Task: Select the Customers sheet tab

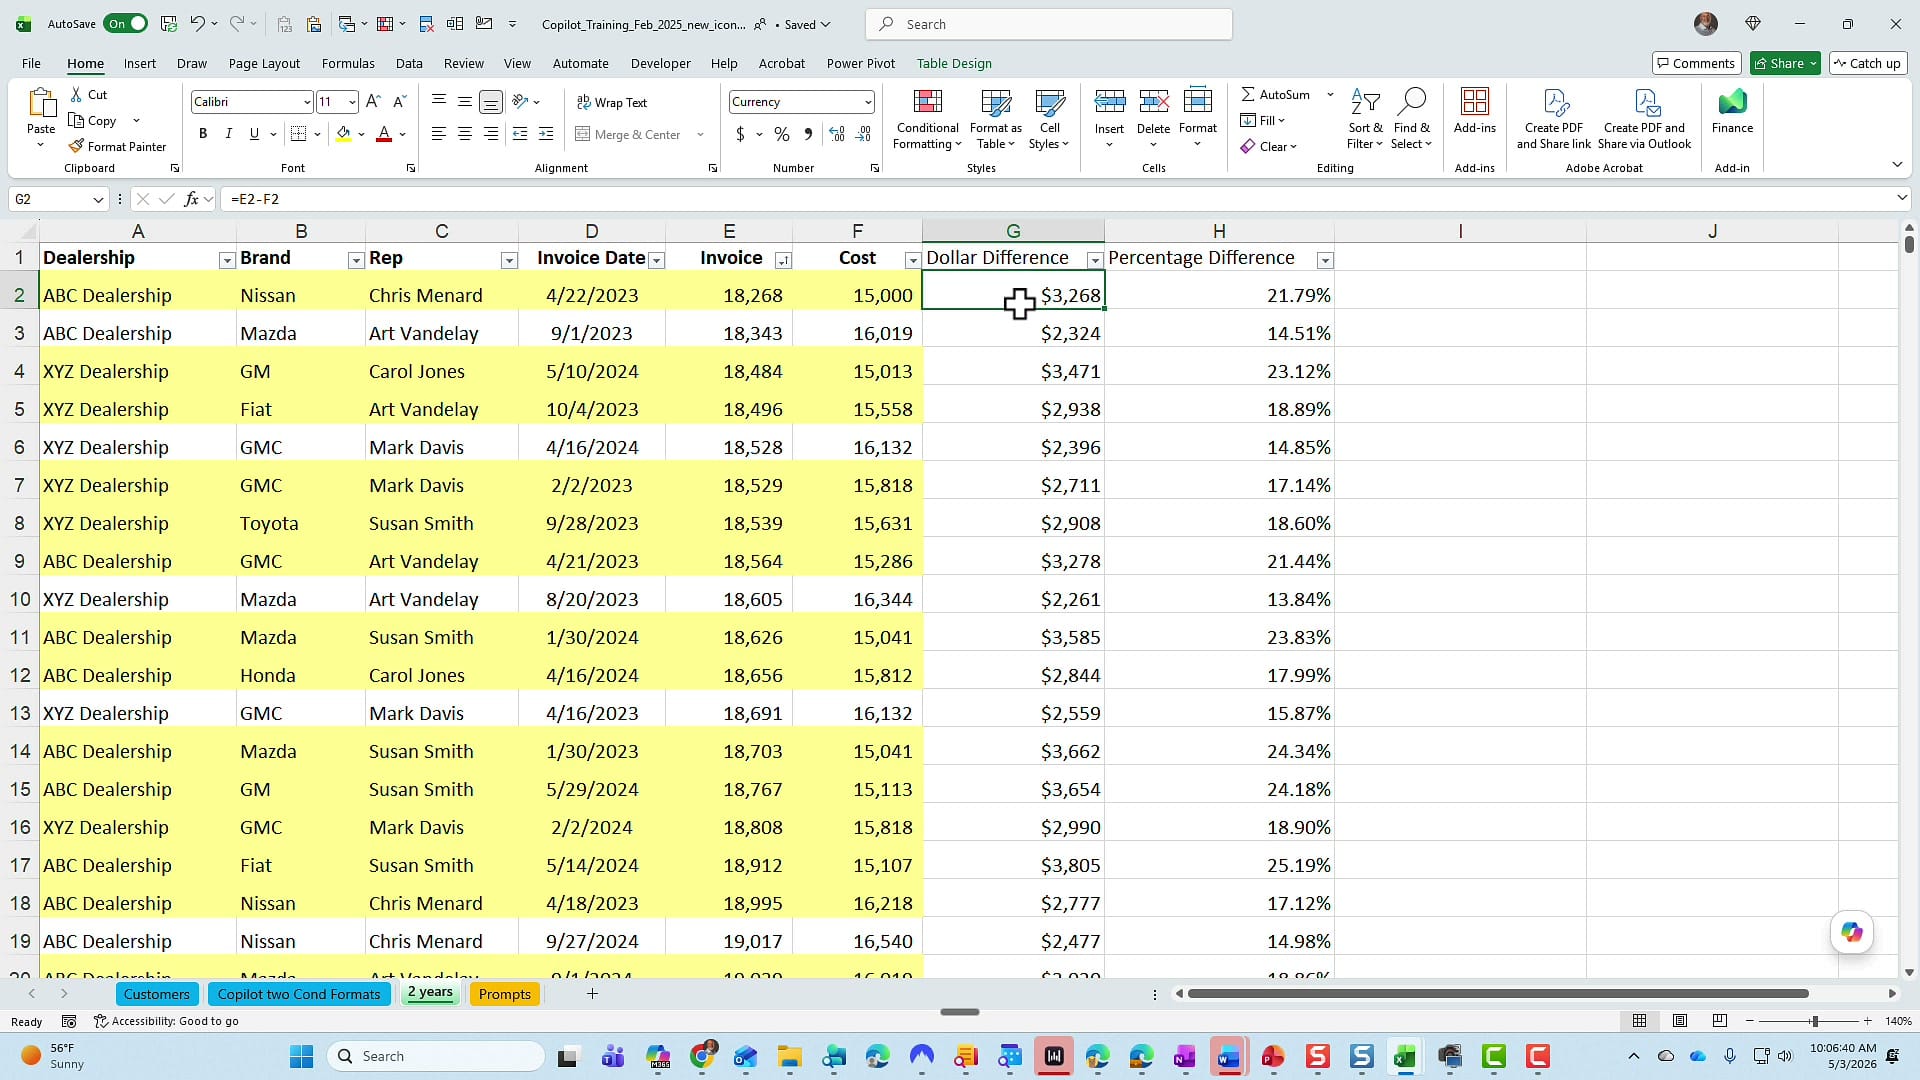Action: pyautogui.click(x=157, y=994)
